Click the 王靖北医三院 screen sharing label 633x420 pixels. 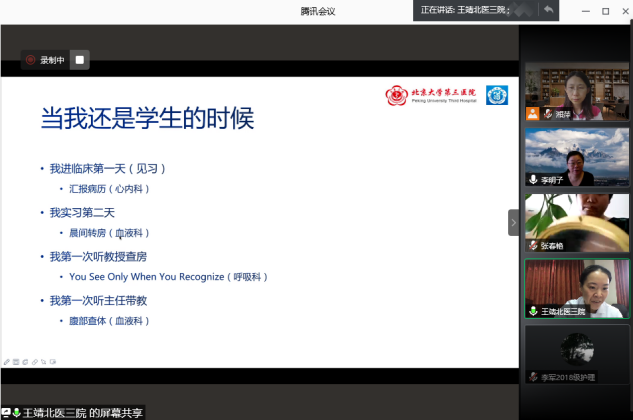coord(73,413)
